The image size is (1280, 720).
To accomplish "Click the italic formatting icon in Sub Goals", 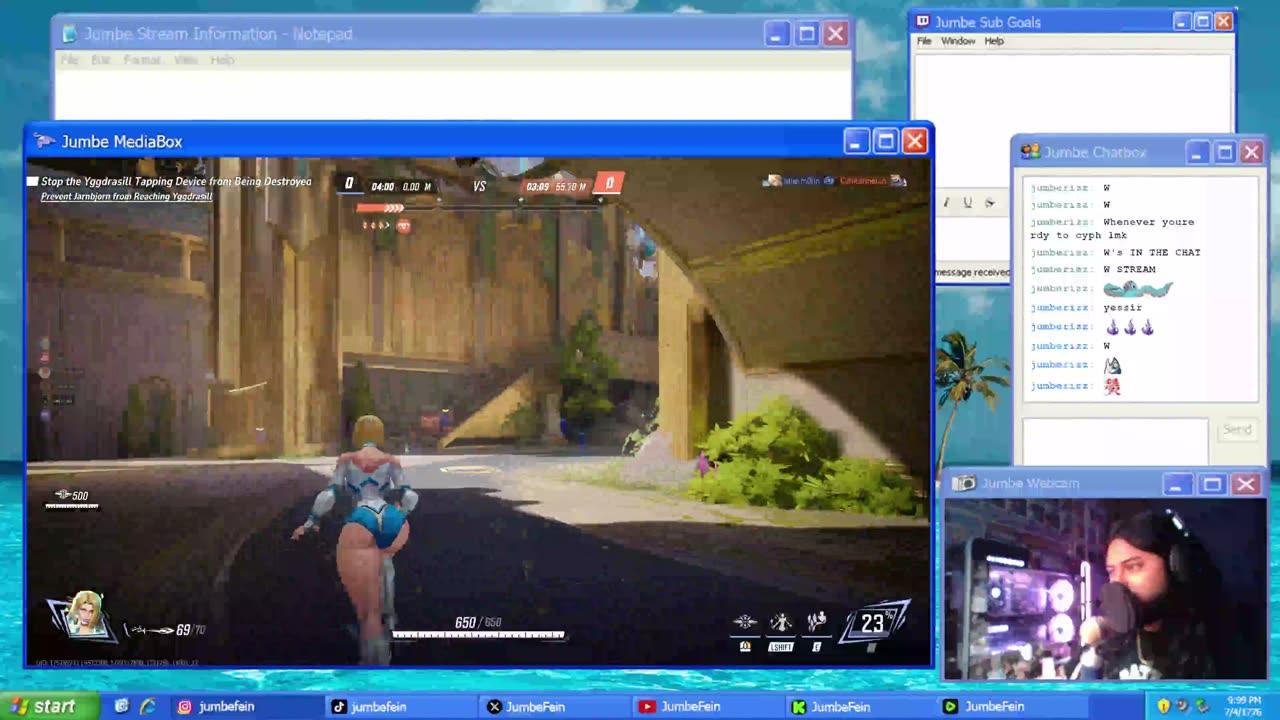I will (946, 203).
